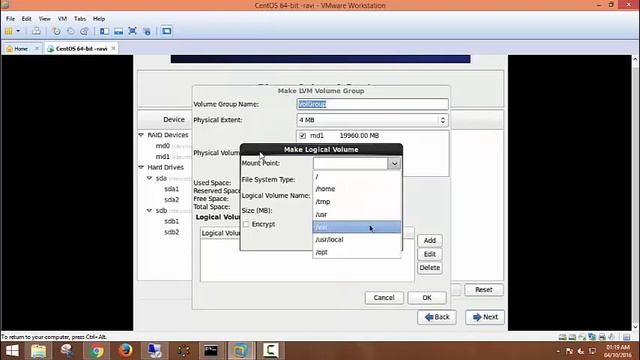
Task: Open the Tabs menu
Action: [80, 19]
